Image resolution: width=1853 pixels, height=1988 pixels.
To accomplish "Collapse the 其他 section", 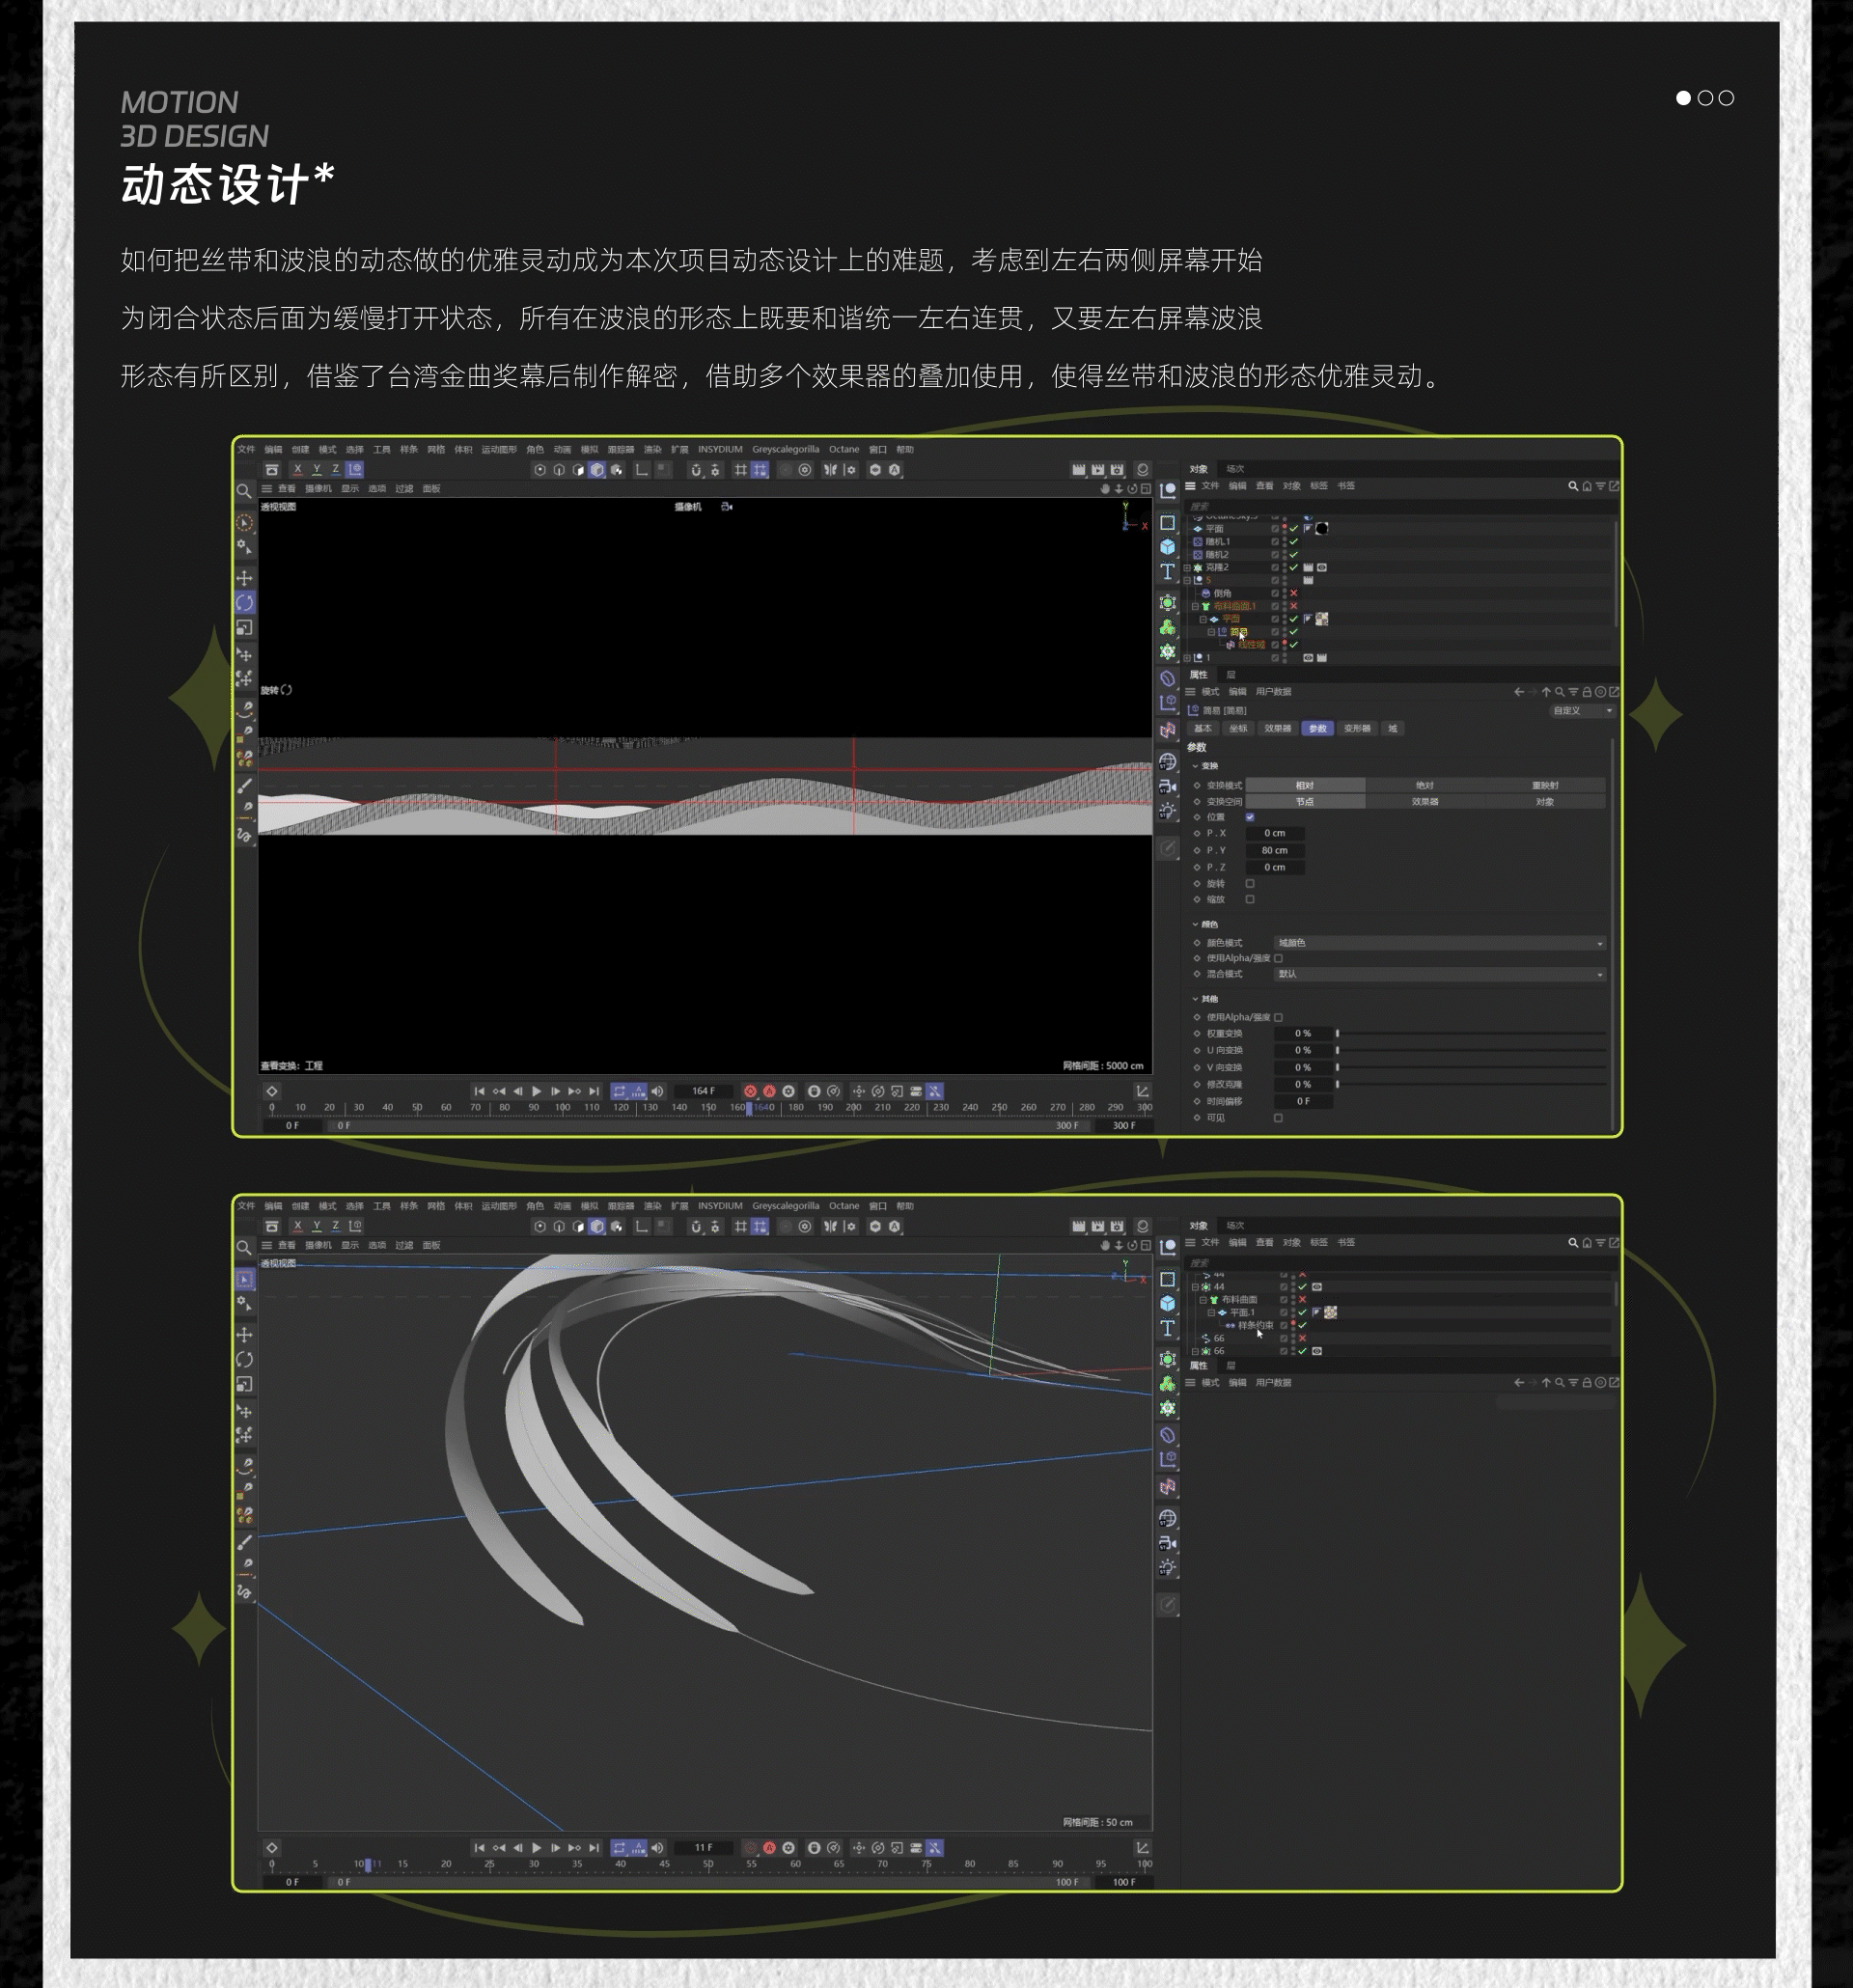I will pos(1195,999).
